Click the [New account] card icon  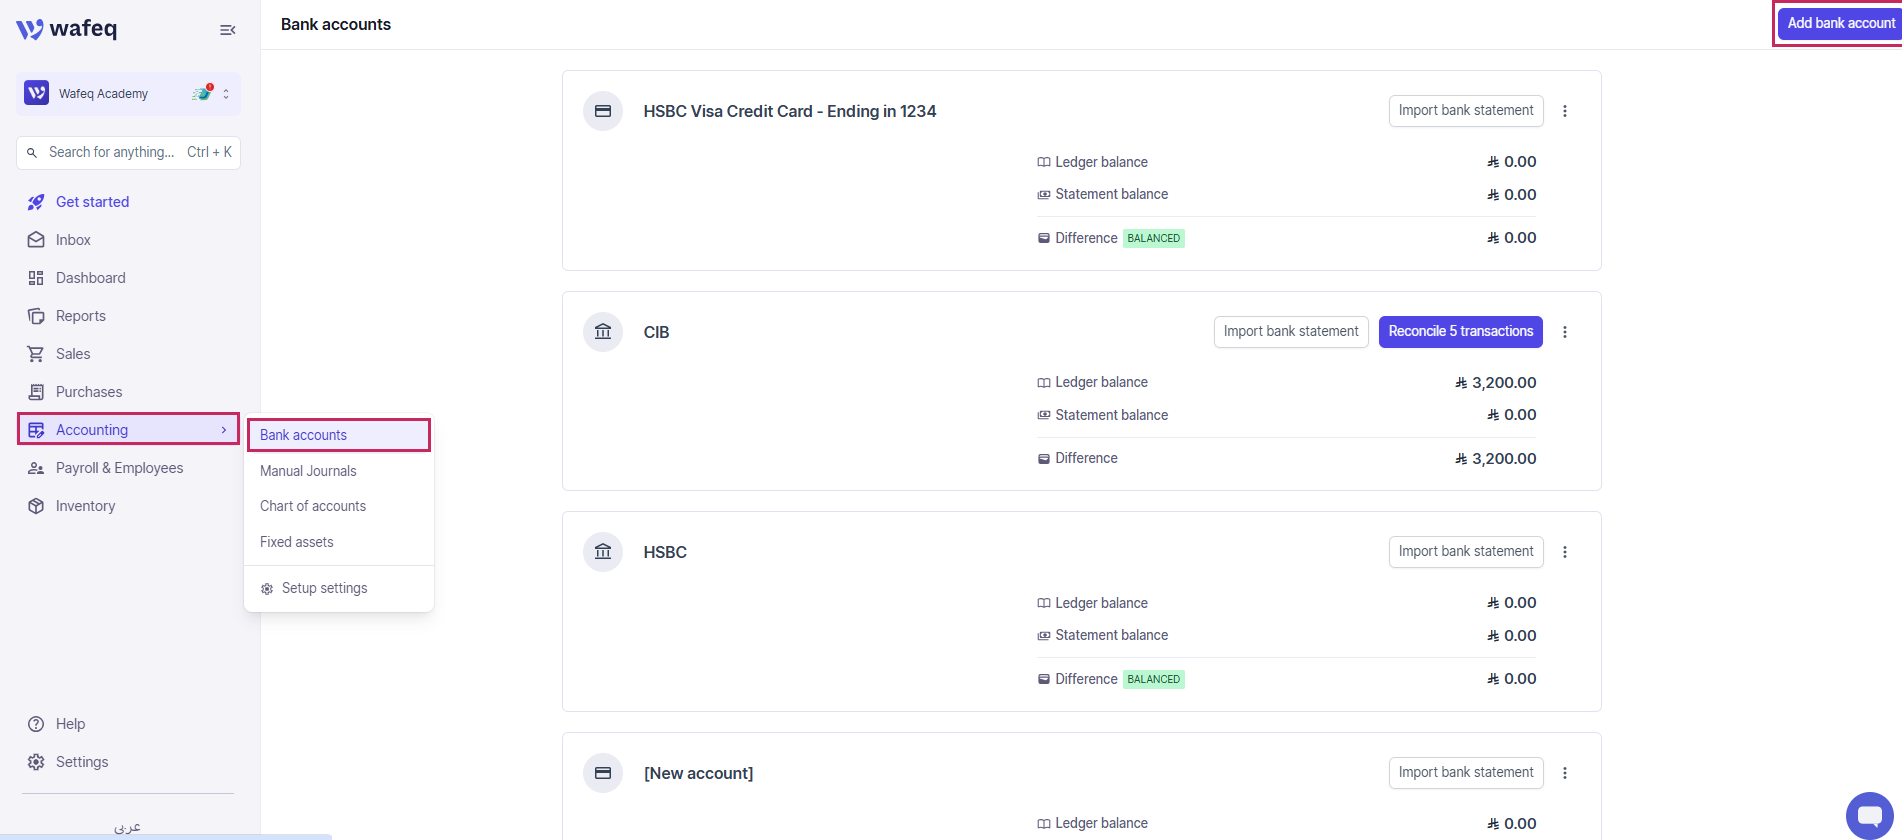point(603,773)
